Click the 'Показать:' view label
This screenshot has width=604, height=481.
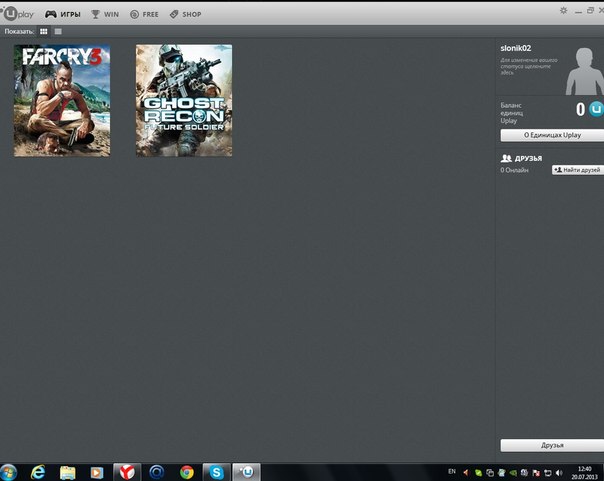coord(19,32)
